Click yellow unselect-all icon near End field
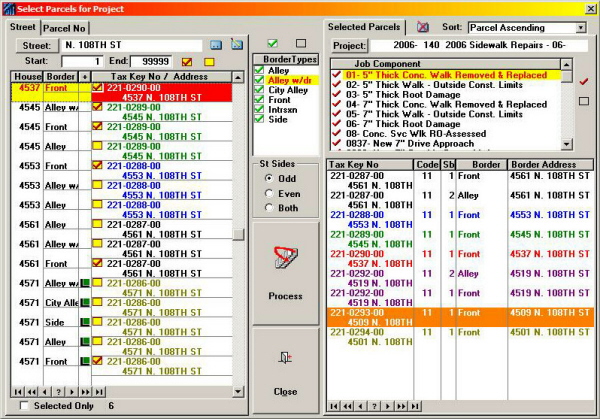 209,62
